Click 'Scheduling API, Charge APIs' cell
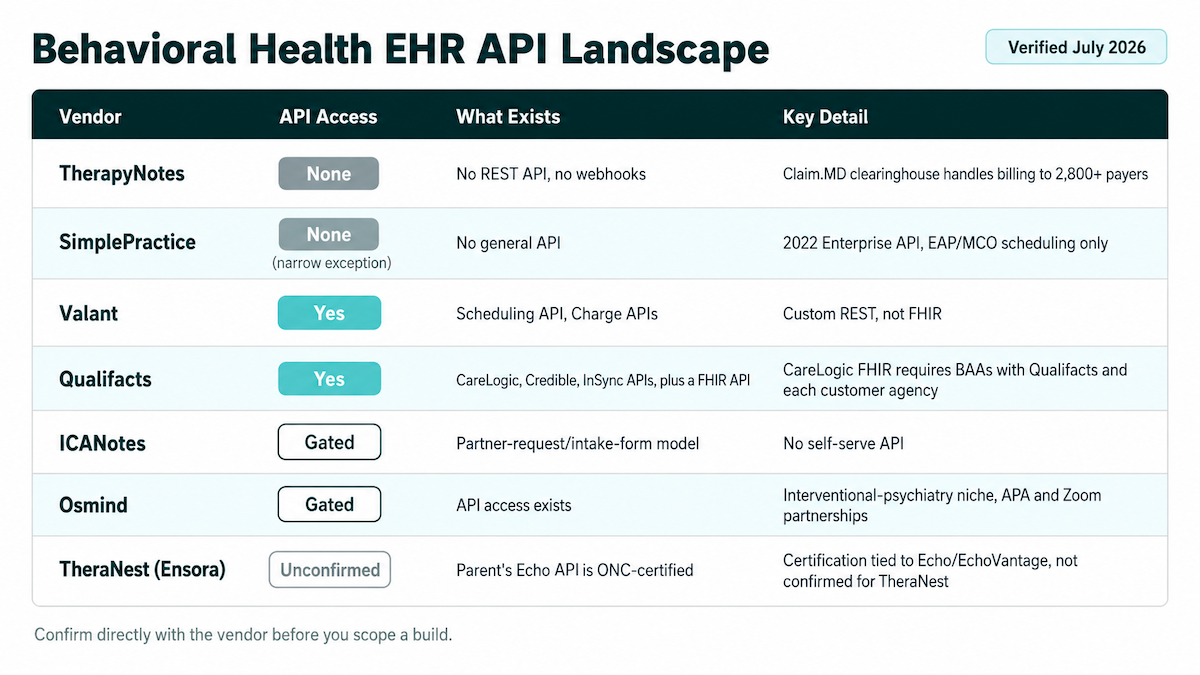1200x675 pixels. tap(557, 313)
